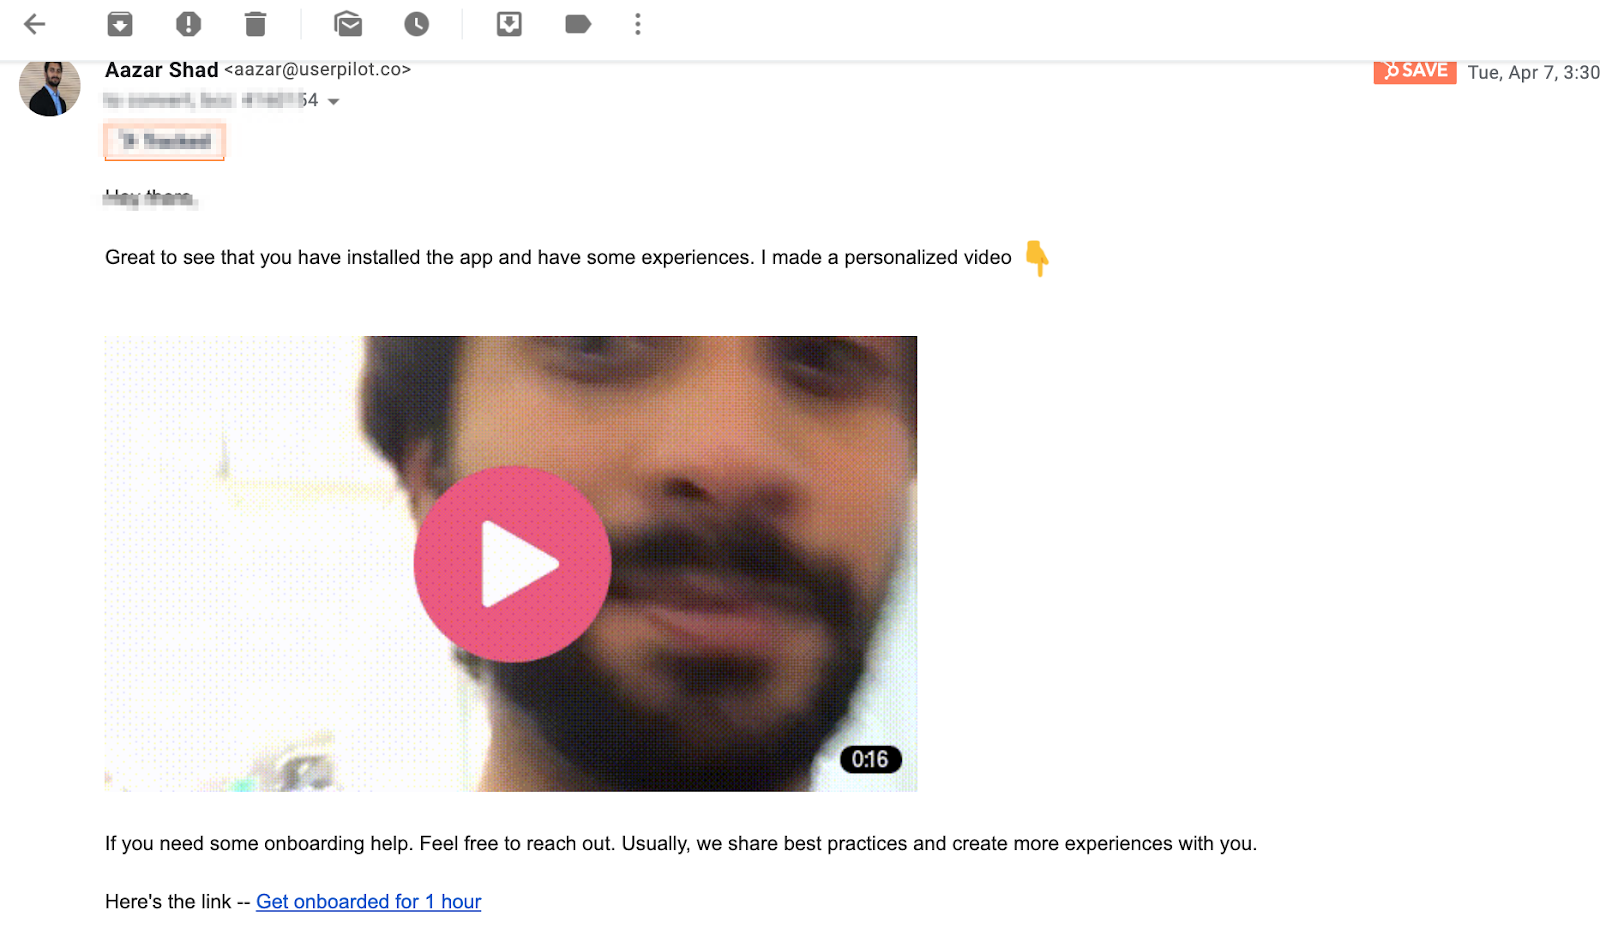The width and height of the screenshot is (1600, 941).
Task: Click sender address aazar@userpilot.co
Action: coord(317,70)
